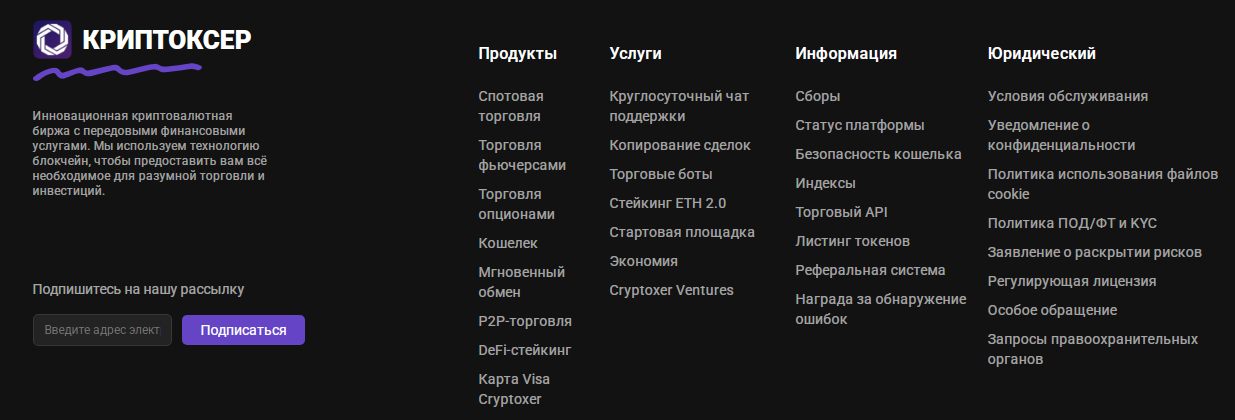Click the email address input field
The width and height of the screenshot is (1235, 420).
102,330
